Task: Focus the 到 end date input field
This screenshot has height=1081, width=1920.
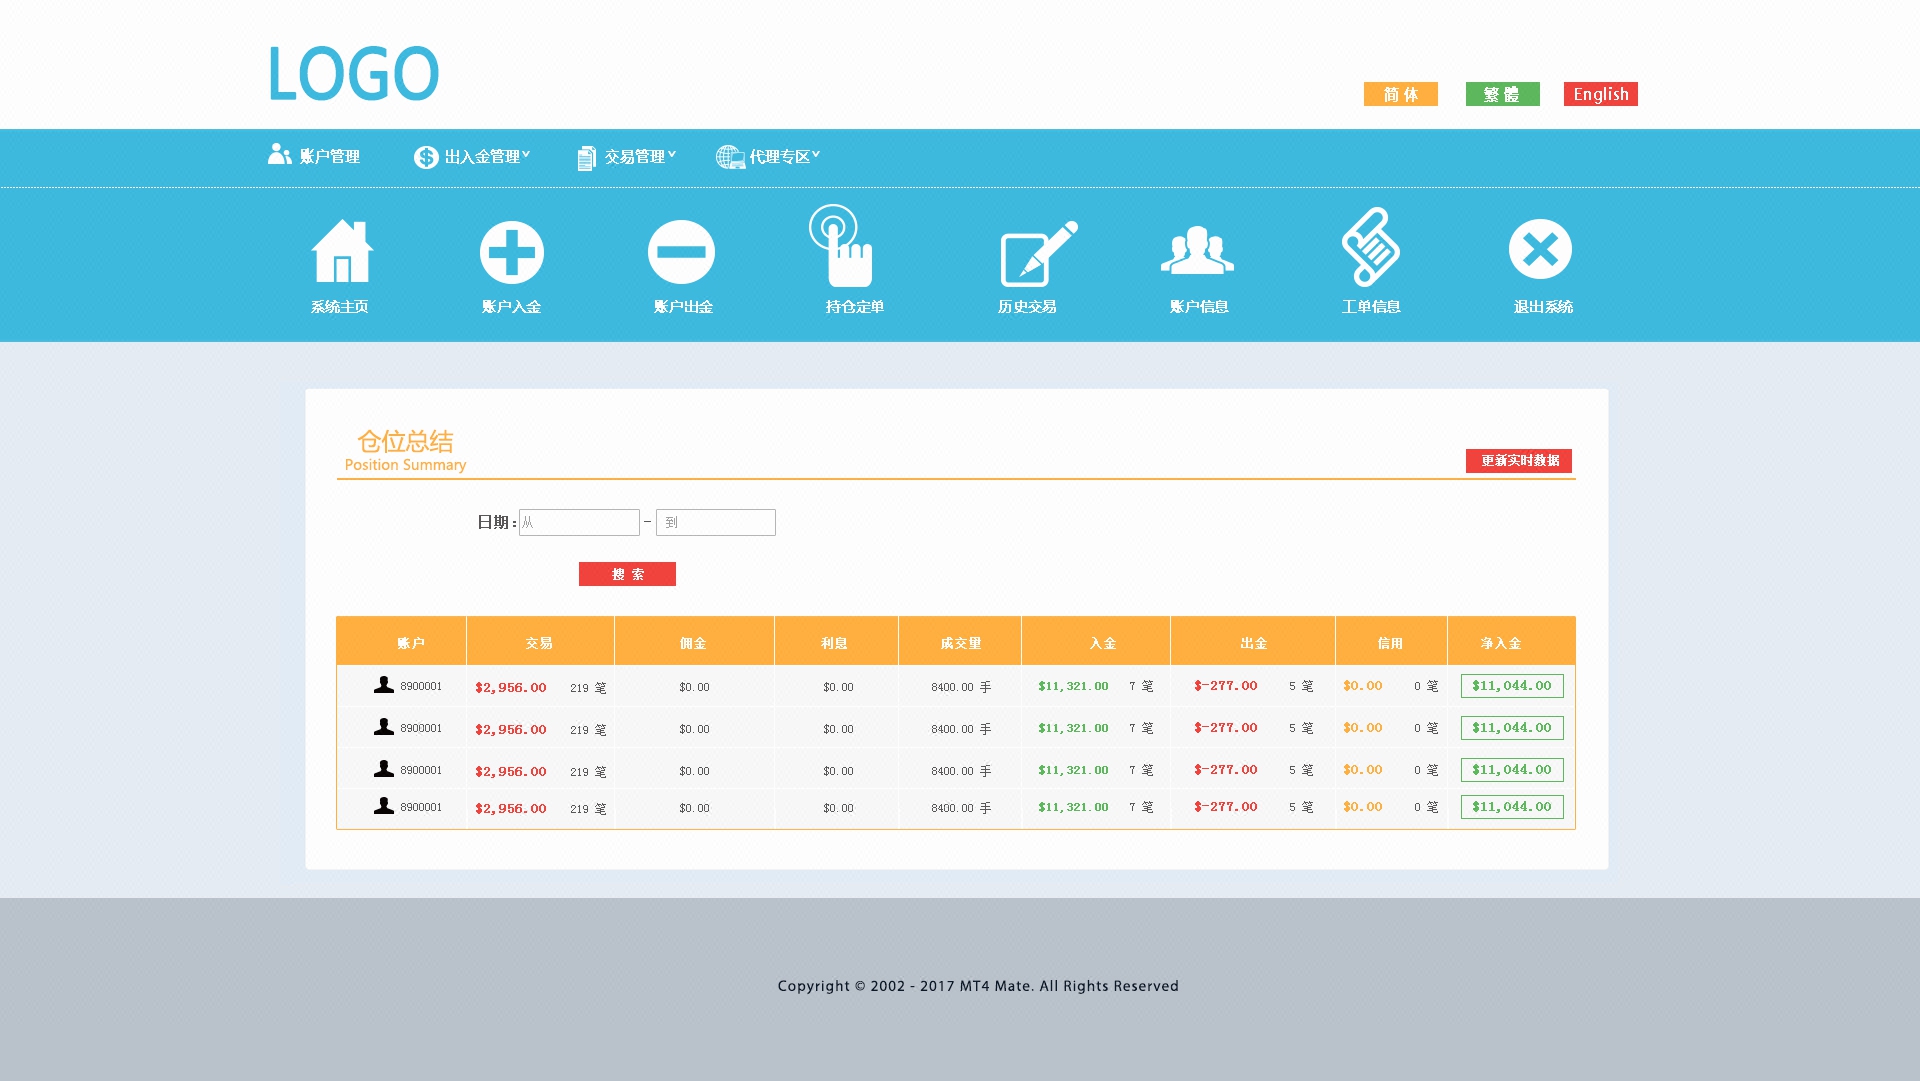Action: point(716,522)
